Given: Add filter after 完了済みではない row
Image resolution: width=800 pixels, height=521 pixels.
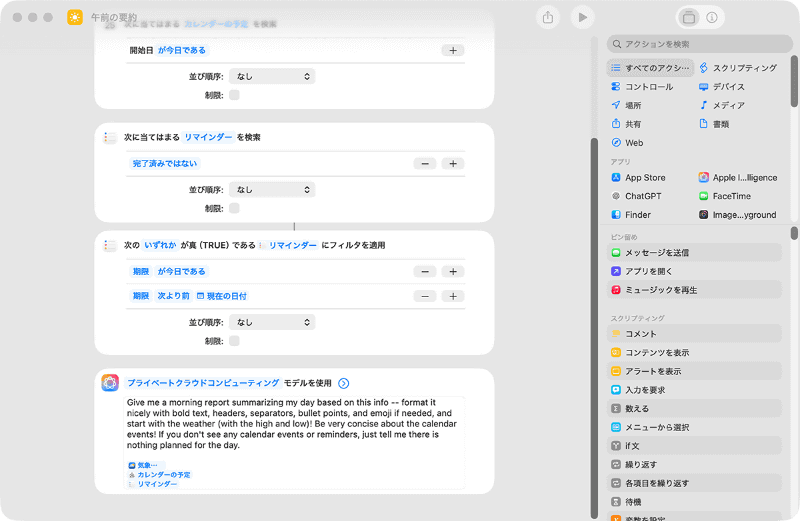Looking at the screenshot, I should (453, 163).
